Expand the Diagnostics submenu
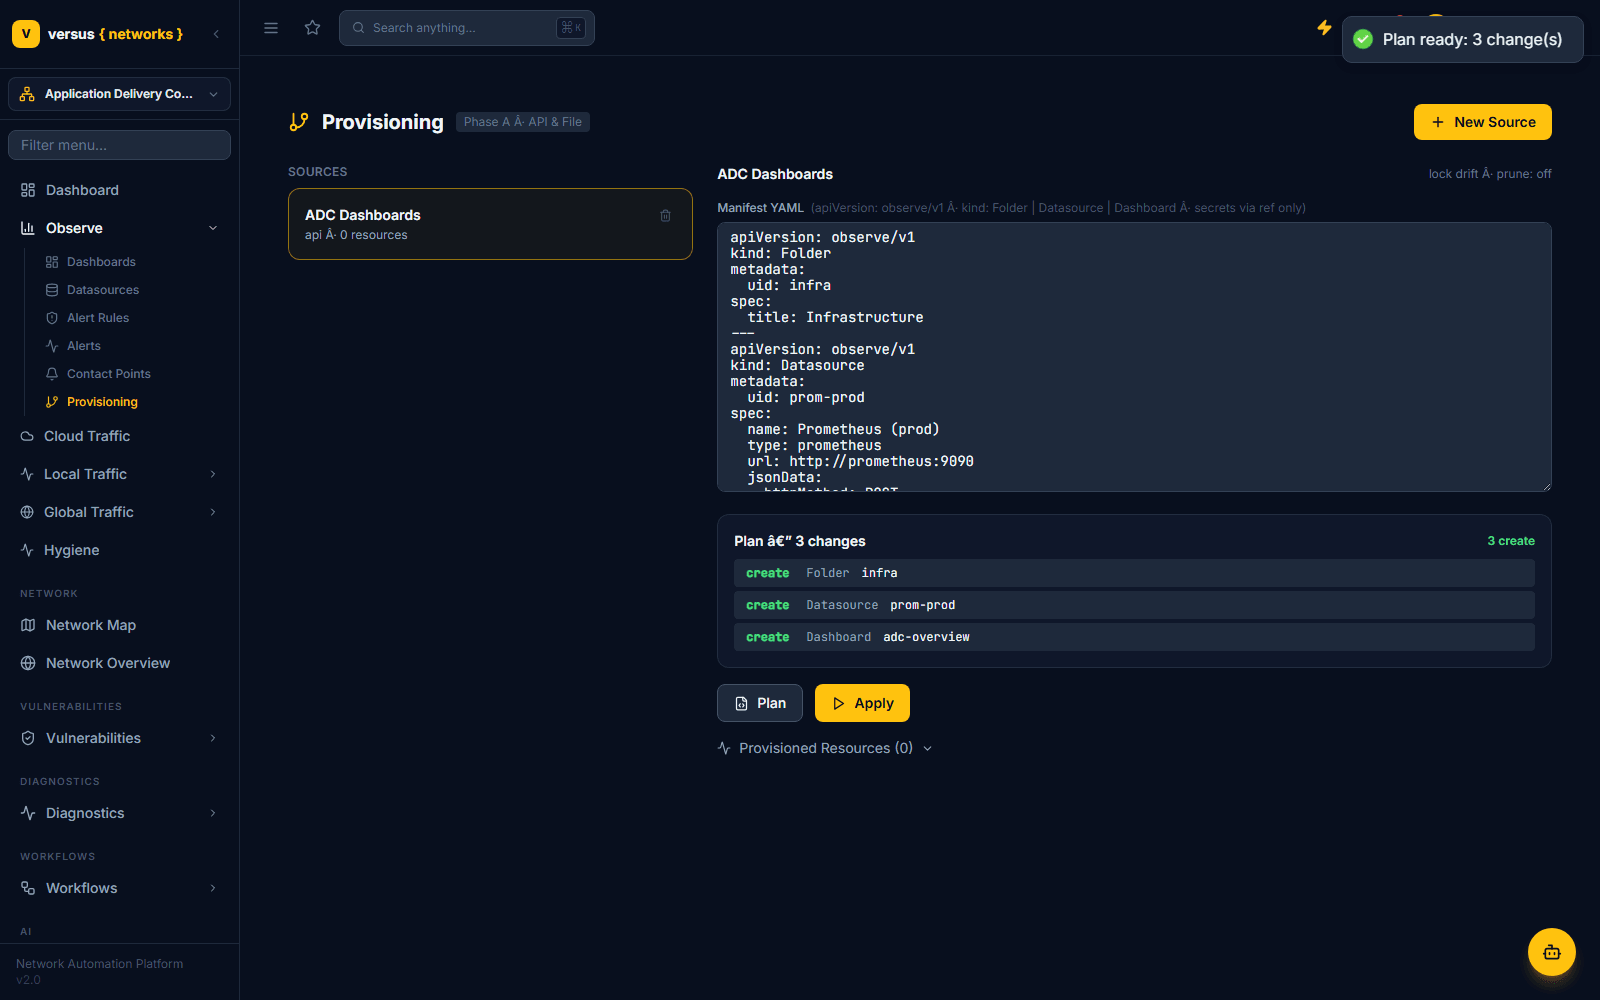Viewport: 1600px width, 1000px height. [x=213, y=813]
